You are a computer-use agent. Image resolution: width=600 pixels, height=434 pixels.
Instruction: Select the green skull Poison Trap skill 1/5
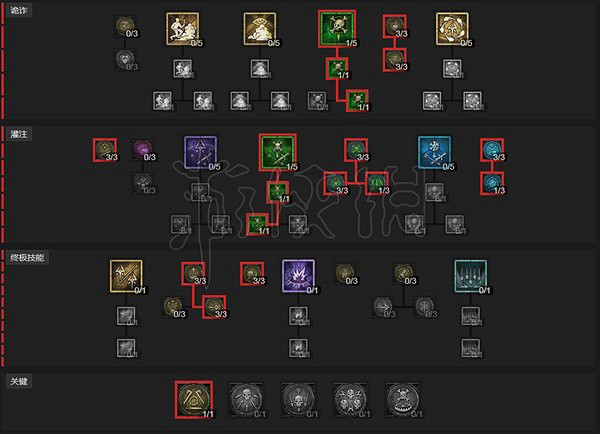337,29
